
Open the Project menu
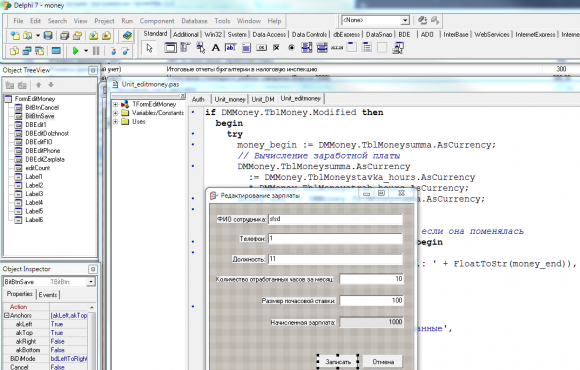(104, 21)
